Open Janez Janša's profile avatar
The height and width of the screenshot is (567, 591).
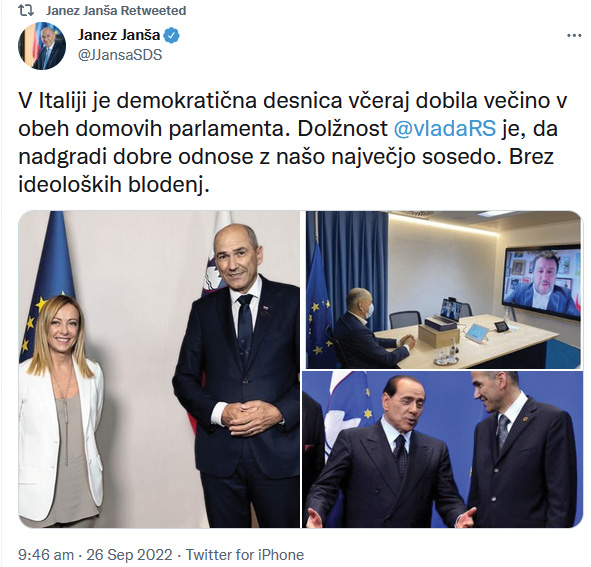click(42, 46)
